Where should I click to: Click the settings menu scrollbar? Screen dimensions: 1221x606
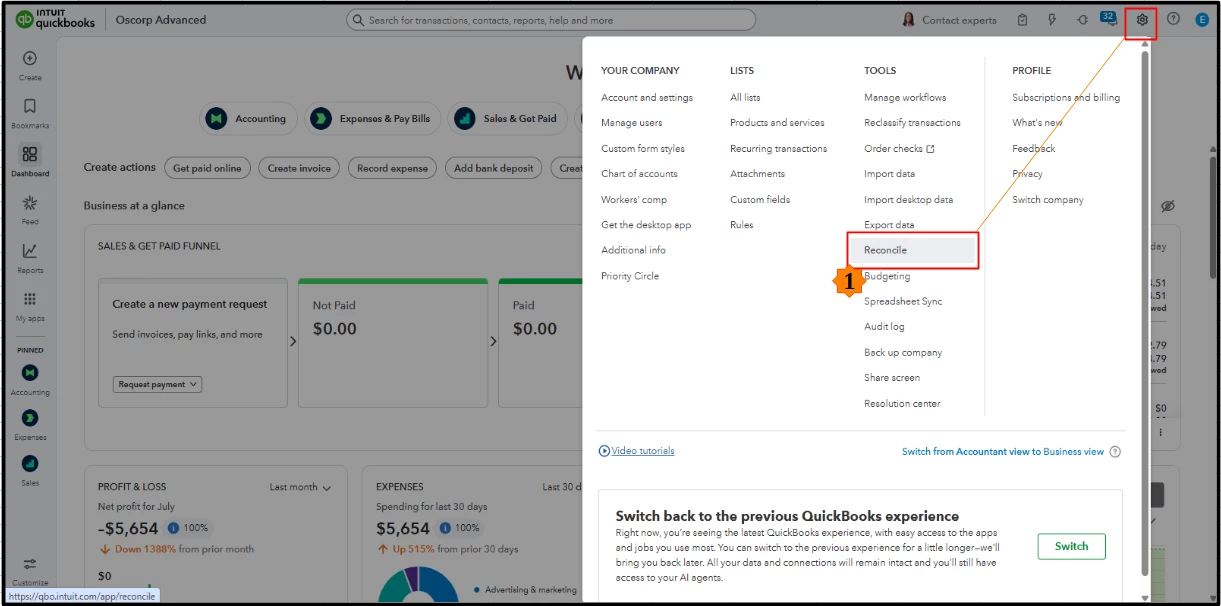click(x=1145, y=312)
